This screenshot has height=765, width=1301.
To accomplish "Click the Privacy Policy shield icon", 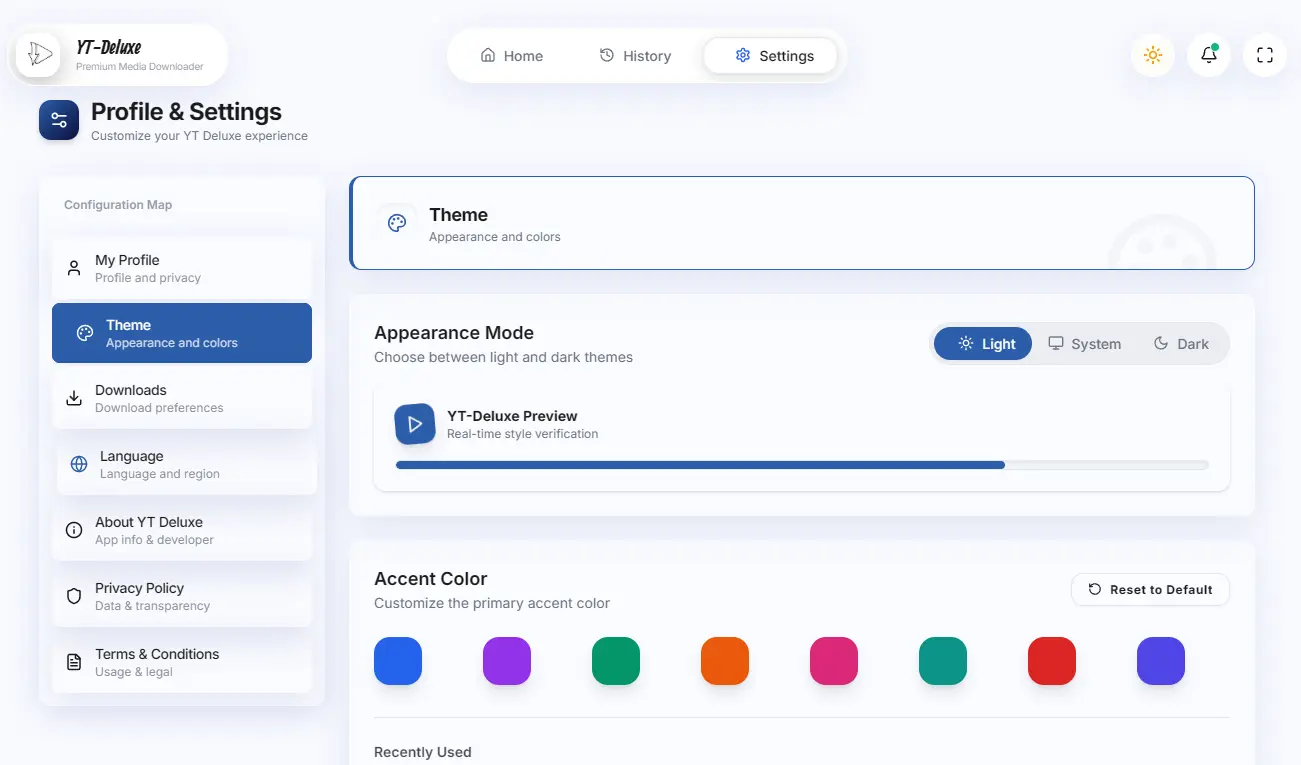I will 74,596.
